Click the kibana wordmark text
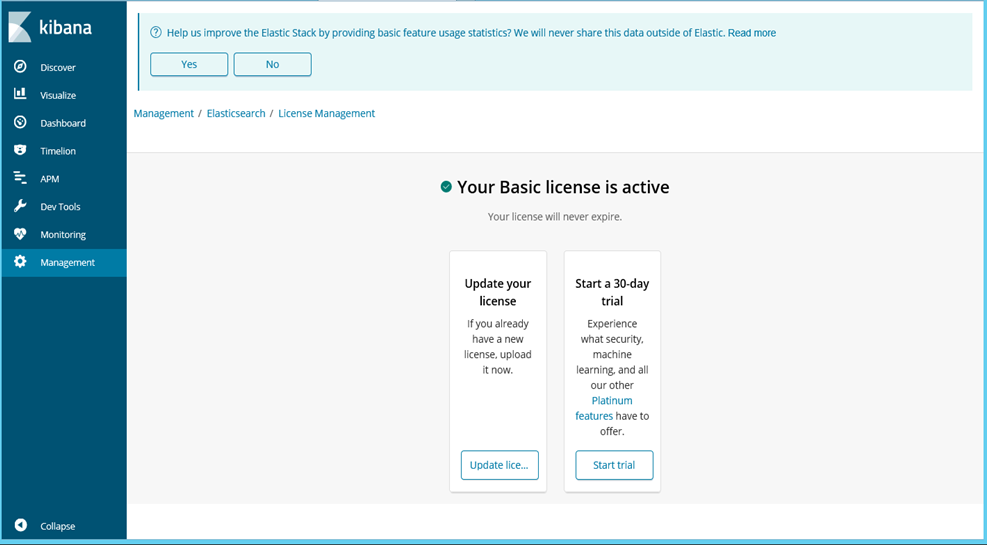The height and width of the screenshot is (545, 987). click(65, 27)
